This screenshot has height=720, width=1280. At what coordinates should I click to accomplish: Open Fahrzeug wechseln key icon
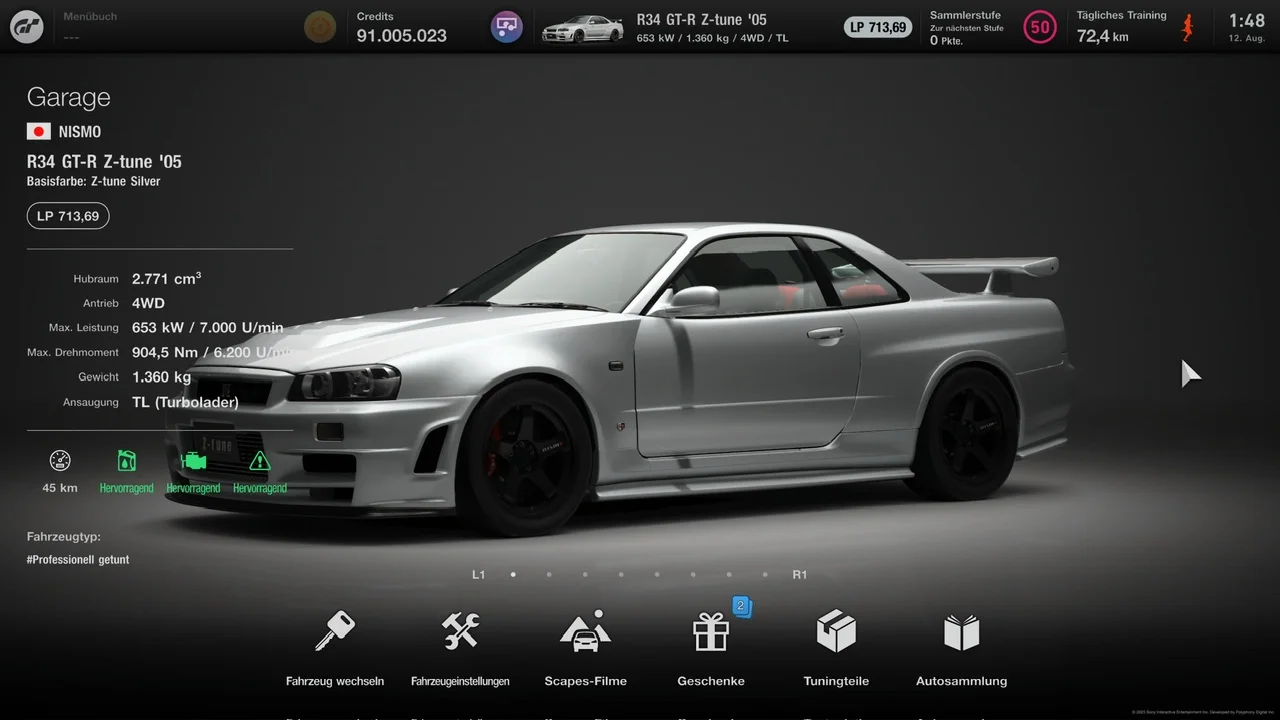pyautogui.click(x=335, y=631)
